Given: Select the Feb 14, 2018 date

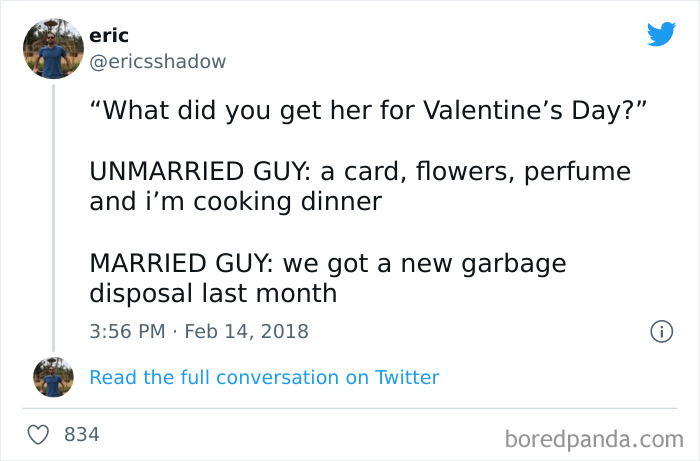Looking at the screenshot, I should tap(248, 330).
